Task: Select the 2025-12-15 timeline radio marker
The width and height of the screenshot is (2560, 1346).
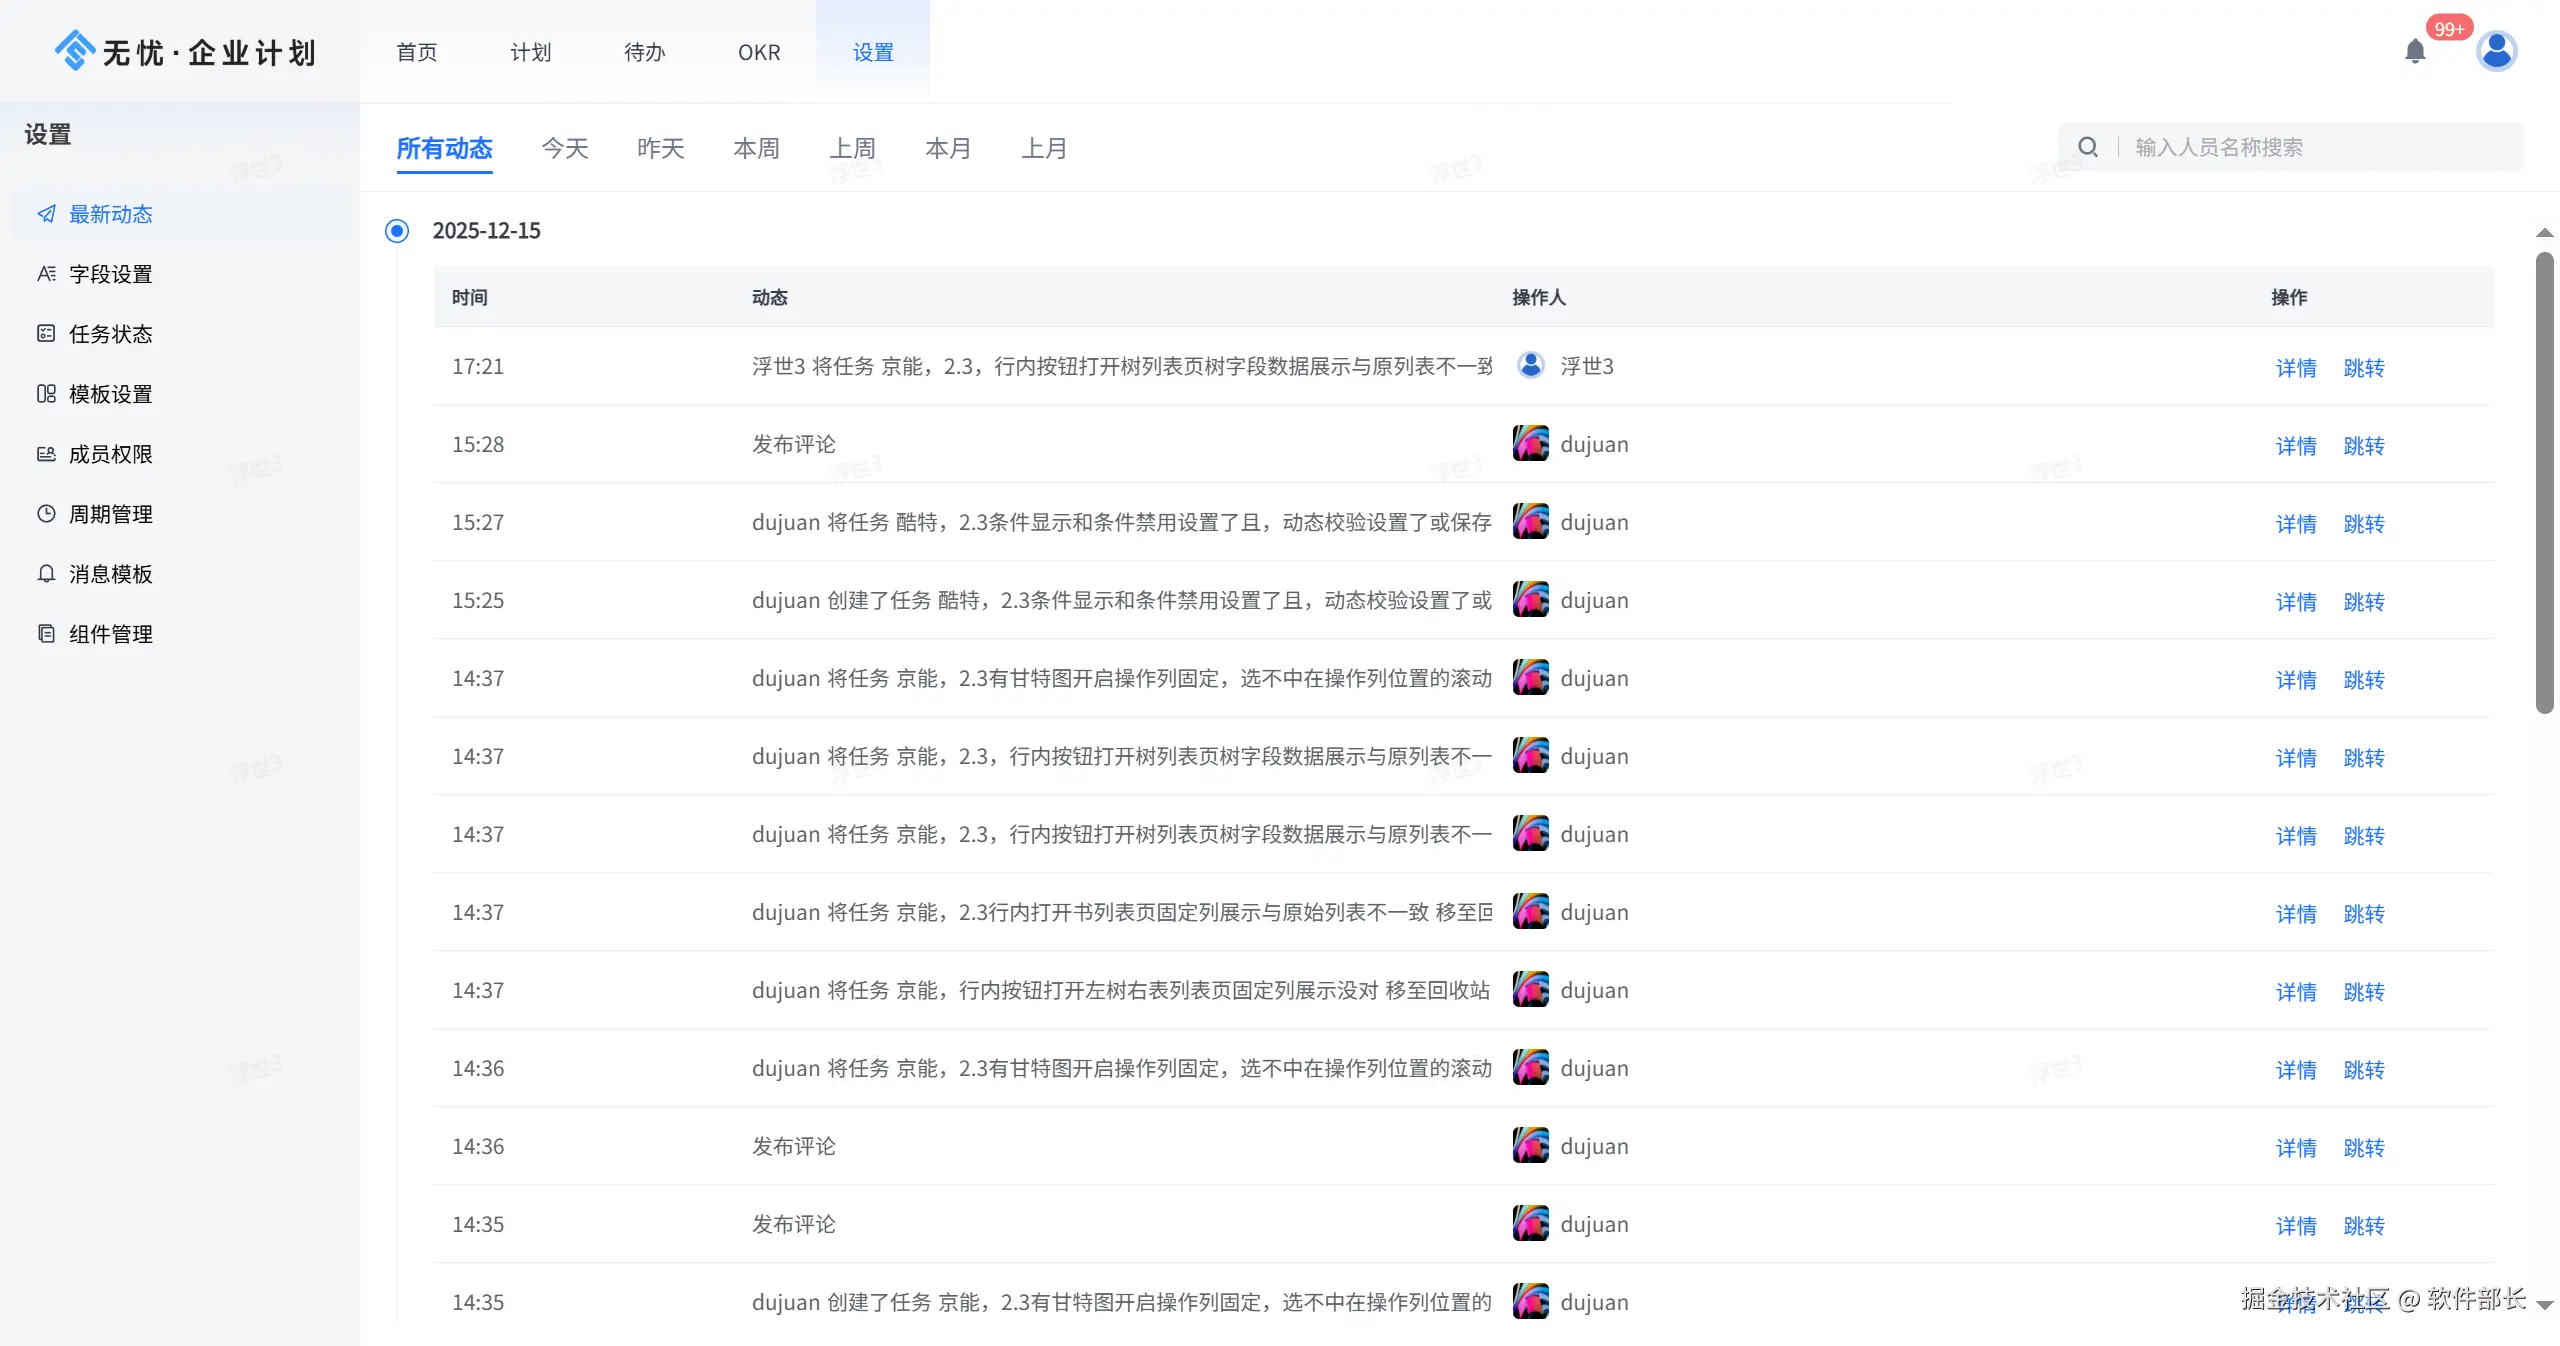Action: [397, 231]
